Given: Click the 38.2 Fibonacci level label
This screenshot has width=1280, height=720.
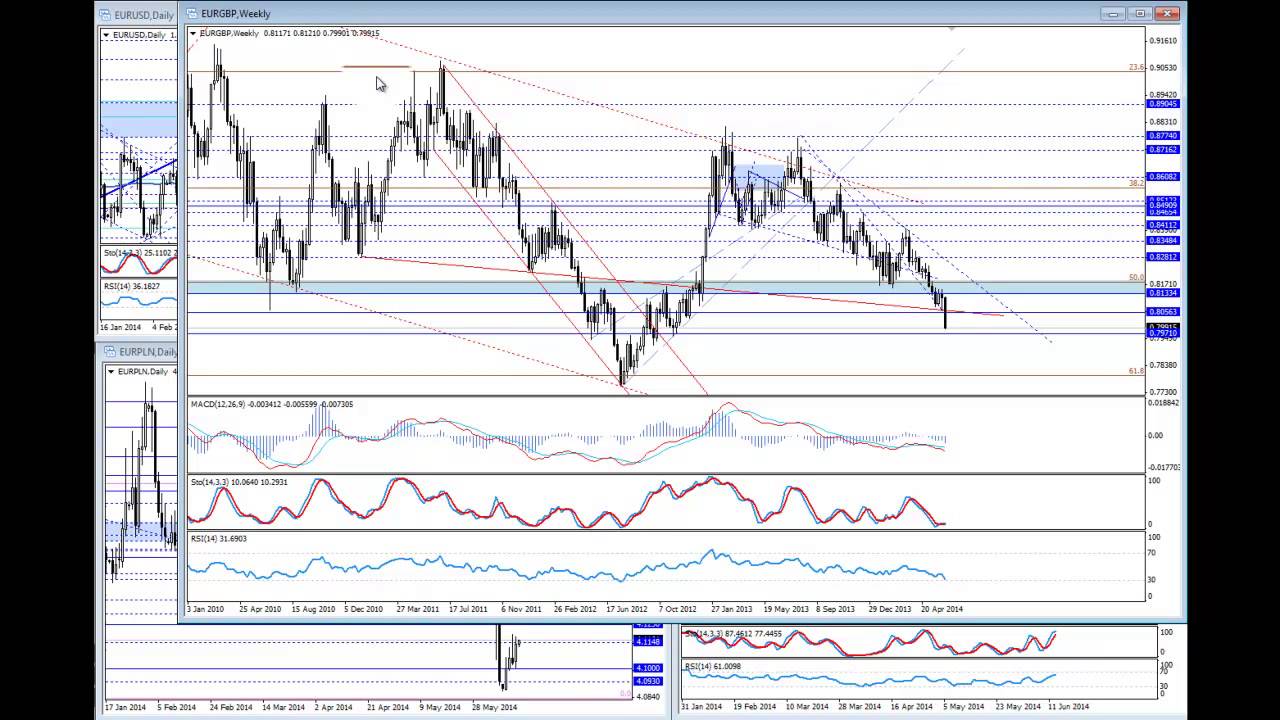Looking at the screenshot, I should [1136, 183].
